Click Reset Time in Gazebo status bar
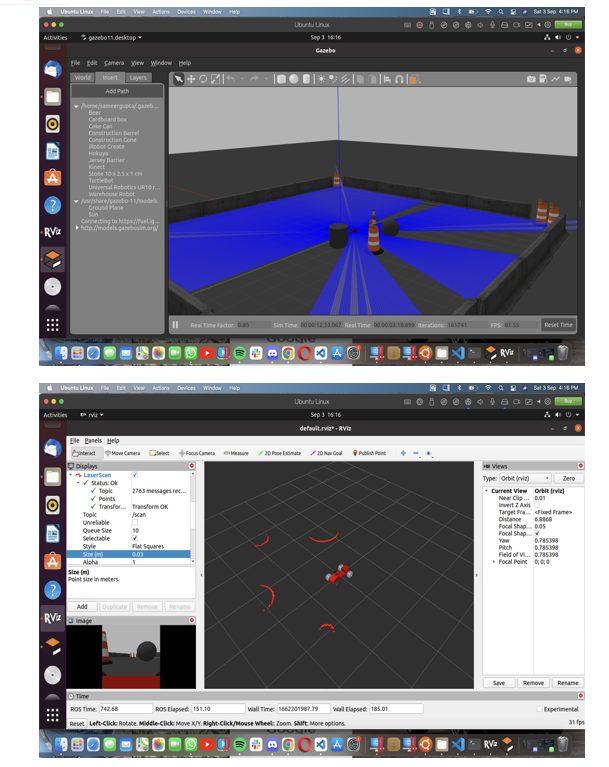The image size is (609, 767). 558,325
